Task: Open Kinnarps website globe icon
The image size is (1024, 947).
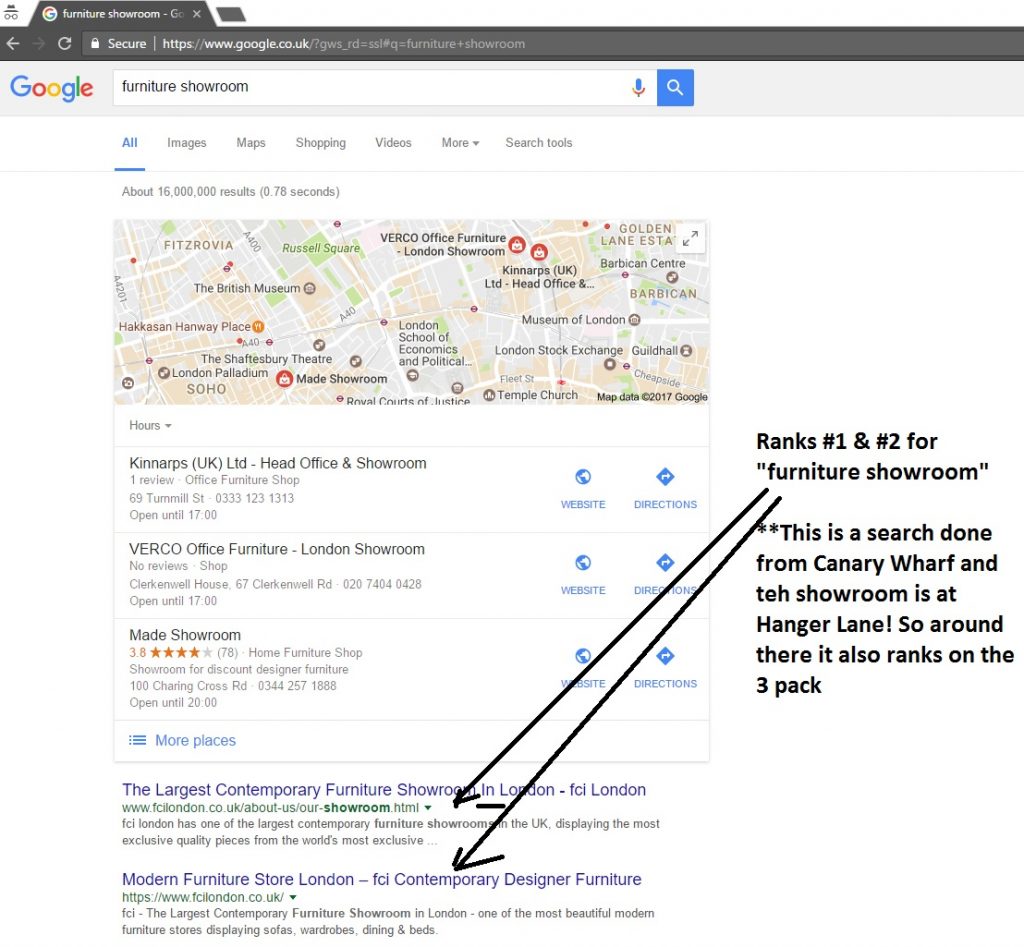Action: (x=583, y=477)
